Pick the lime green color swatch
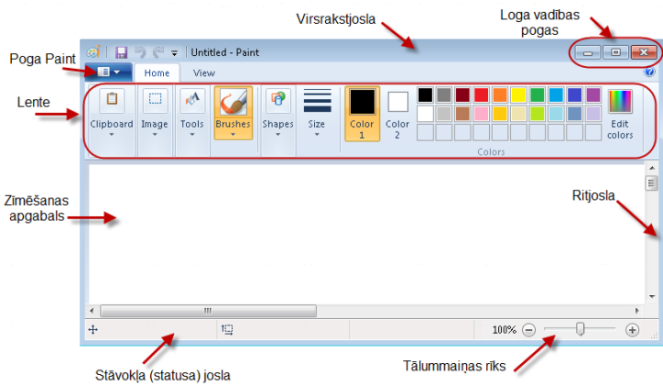This screenshot has height=386, width=663. [537, 114]
